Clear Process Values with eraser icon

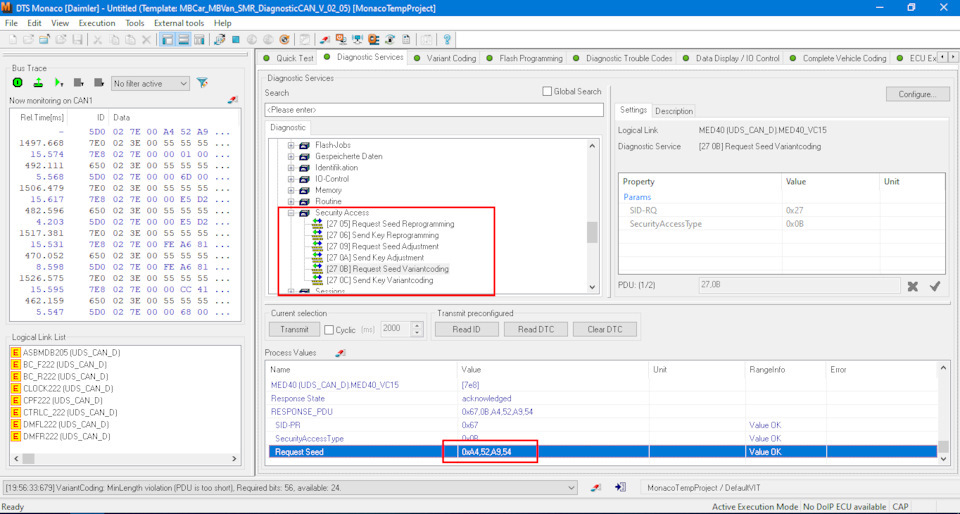(x=340, y=353)
